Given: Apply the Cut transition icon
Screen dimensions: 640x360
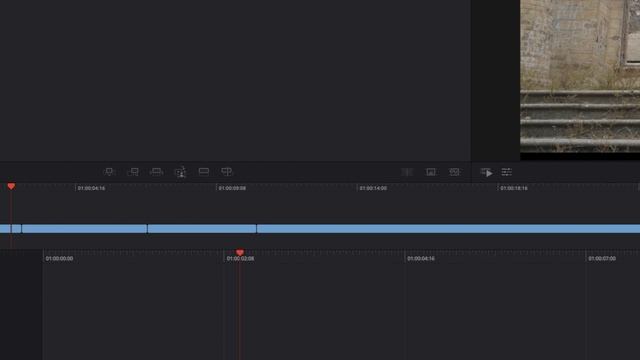Looking at the screenshot, I should (x=407, y=172).
